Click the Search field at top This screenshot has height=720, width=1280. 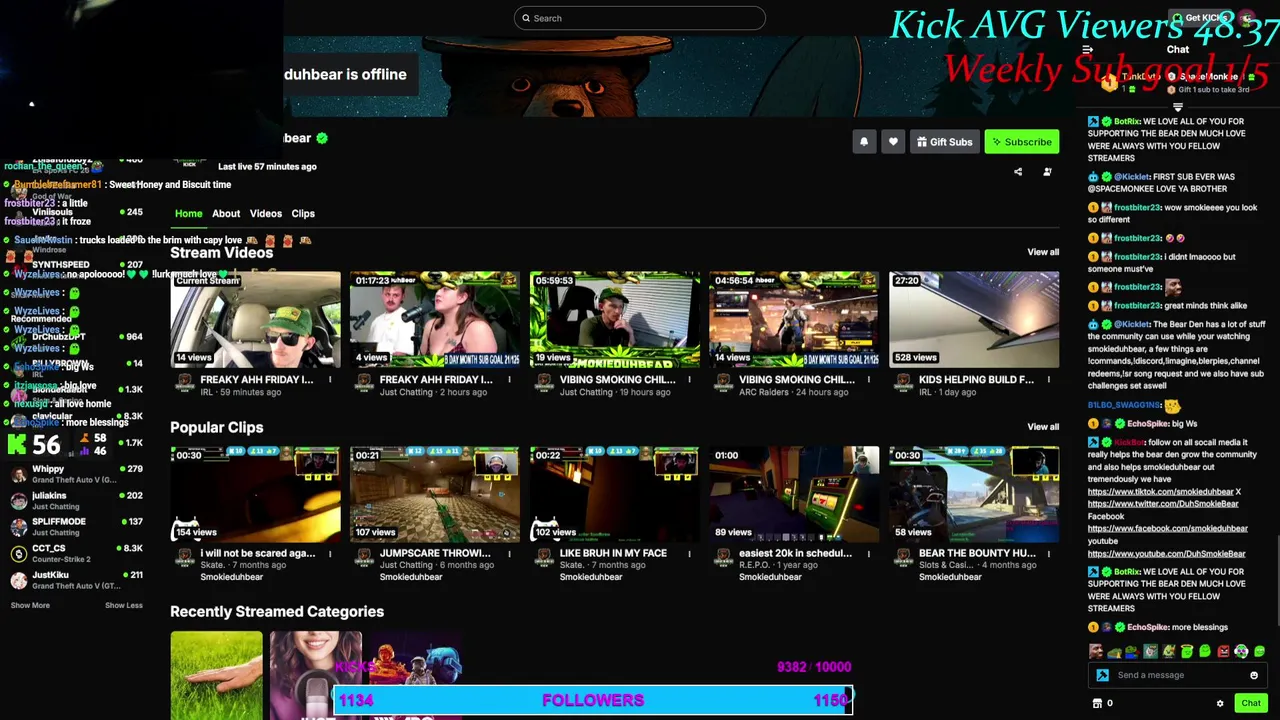click(x=640, y=18)
